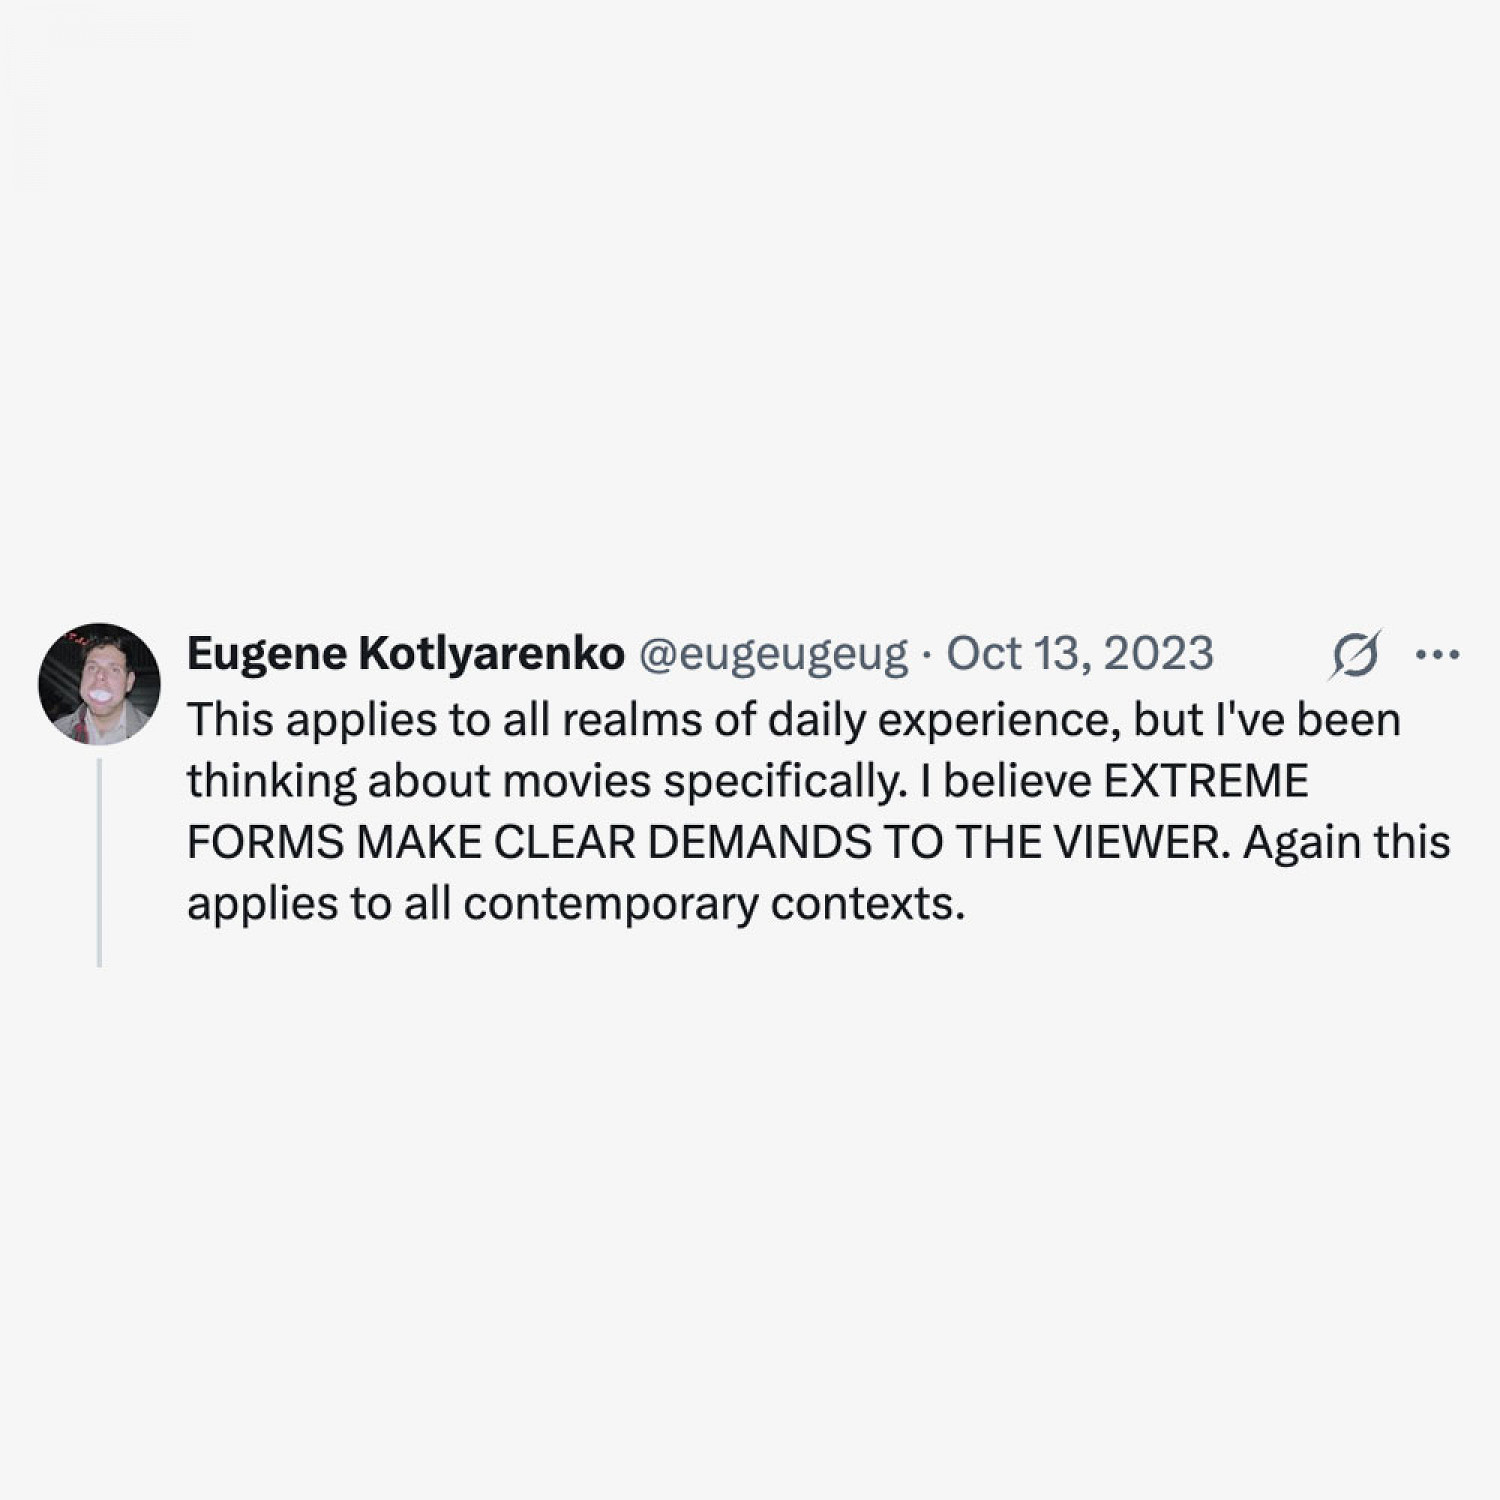Click the word EXTREME in the tweet
Screen dimensions: 1500x1500
tap(1205, 781)
